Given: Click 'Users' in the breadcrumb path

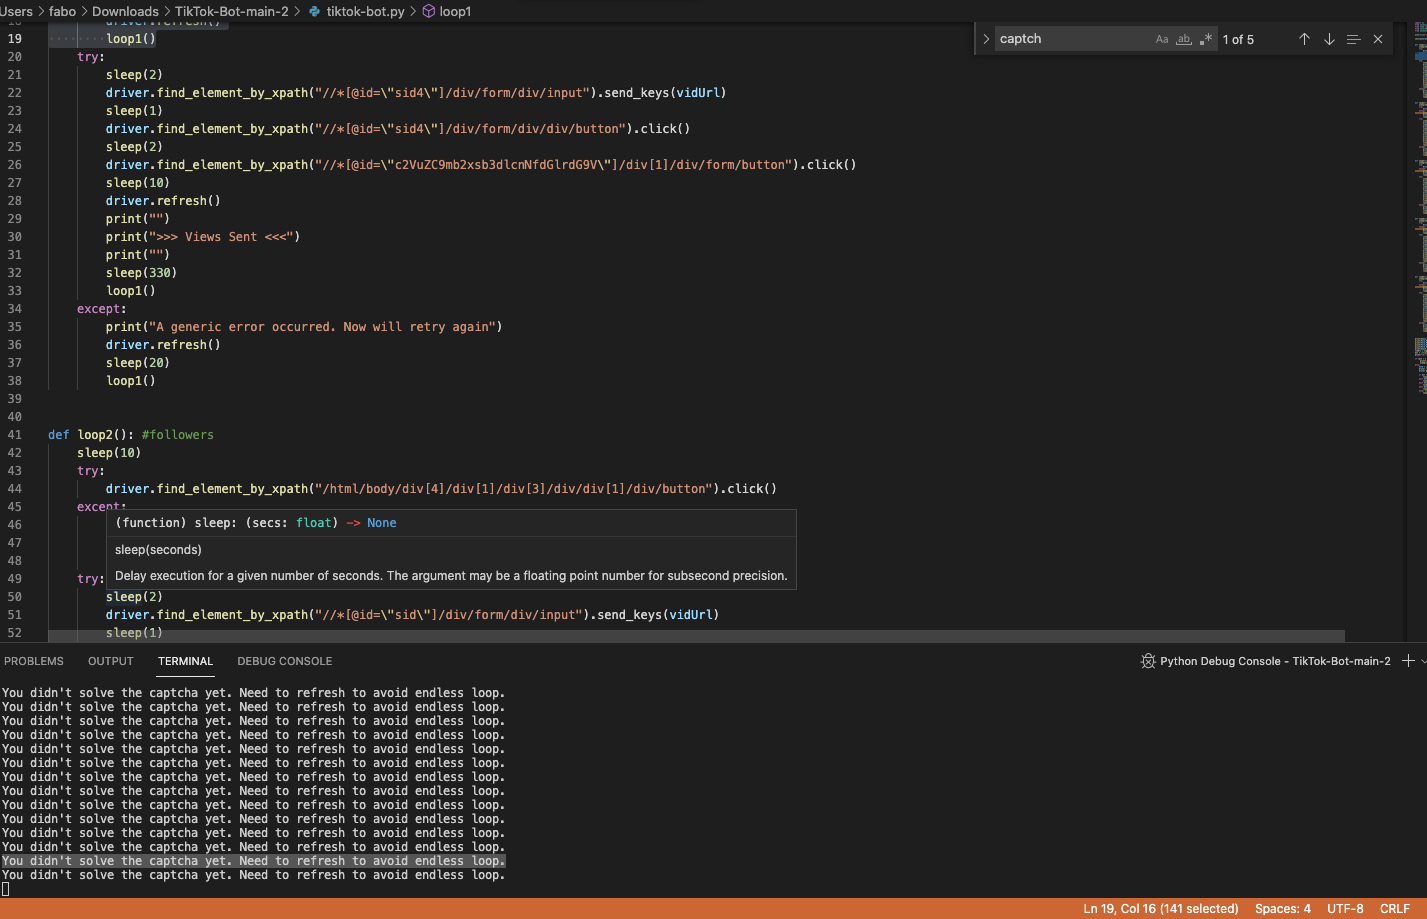Looking at the screenshot, I should [17, 11].
